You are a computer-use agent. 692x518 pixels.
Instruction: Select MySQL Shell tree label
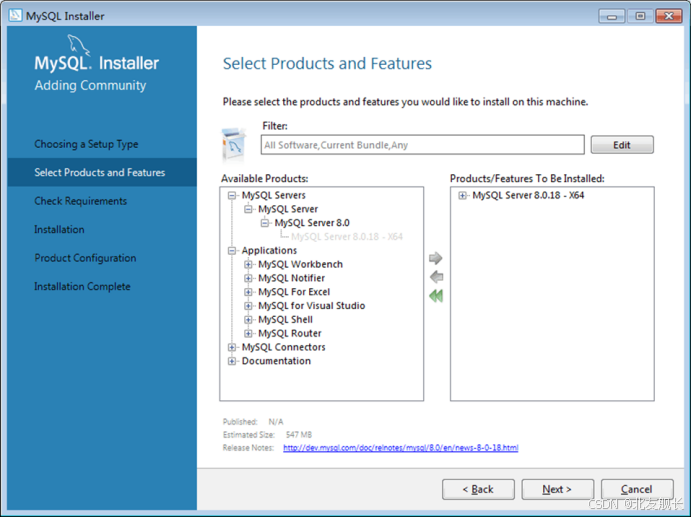point(286,319)
